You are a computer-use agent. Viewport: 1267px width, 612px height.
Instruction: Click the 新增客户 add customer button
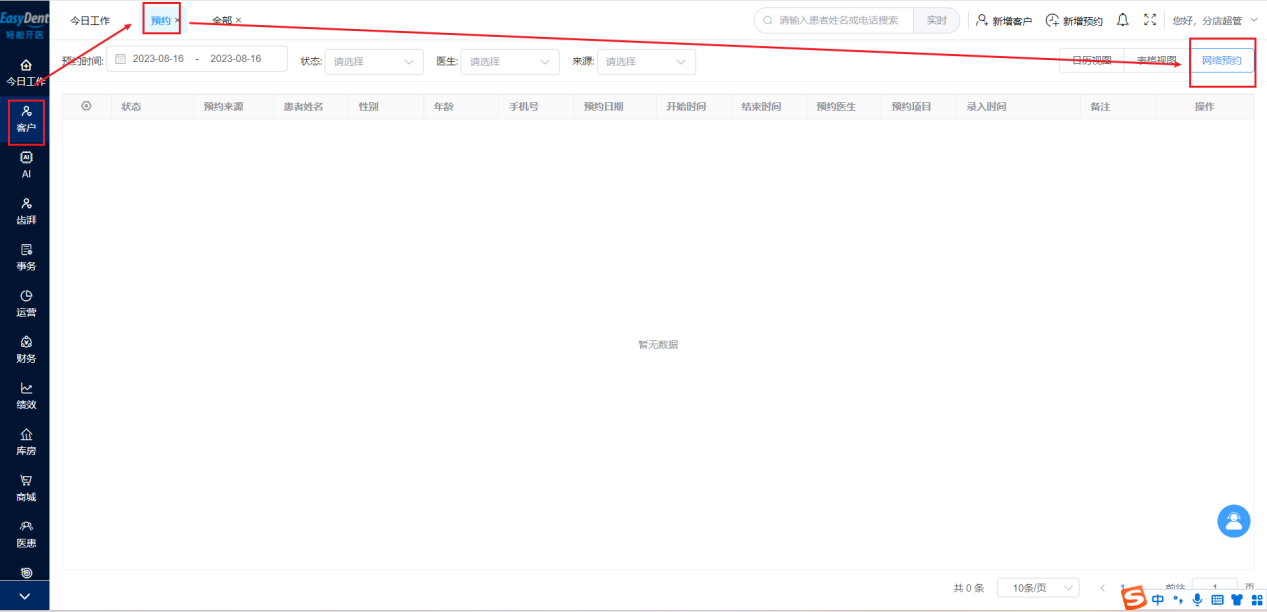[x=1003, y=20]
